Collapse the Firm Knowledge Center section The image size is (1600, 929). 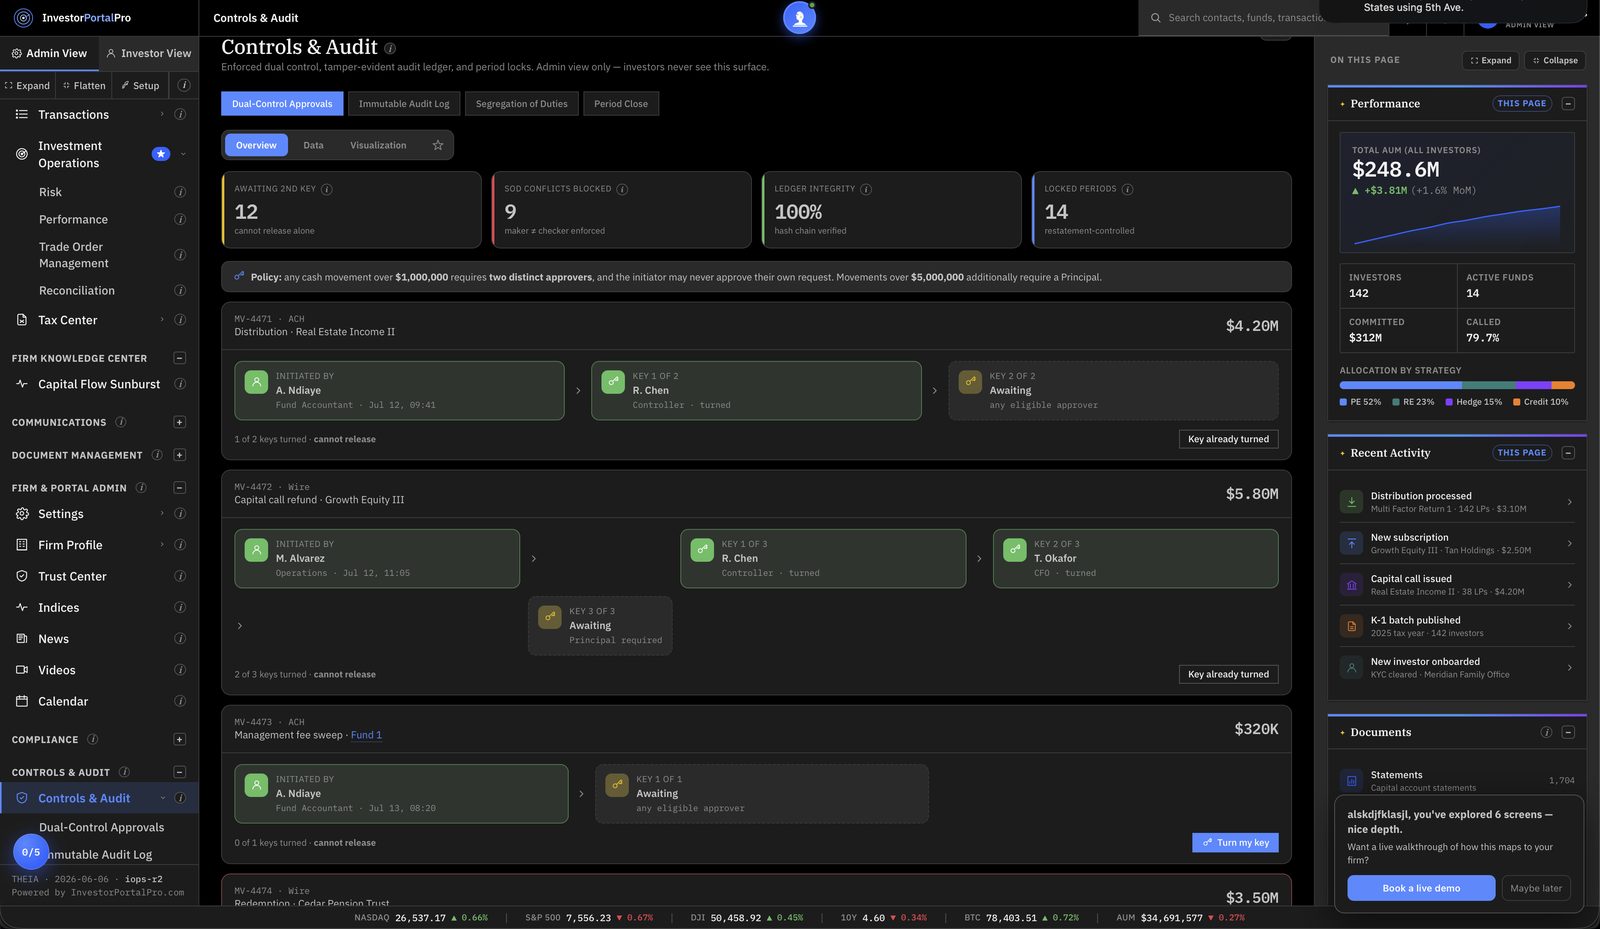pos(180,358)
